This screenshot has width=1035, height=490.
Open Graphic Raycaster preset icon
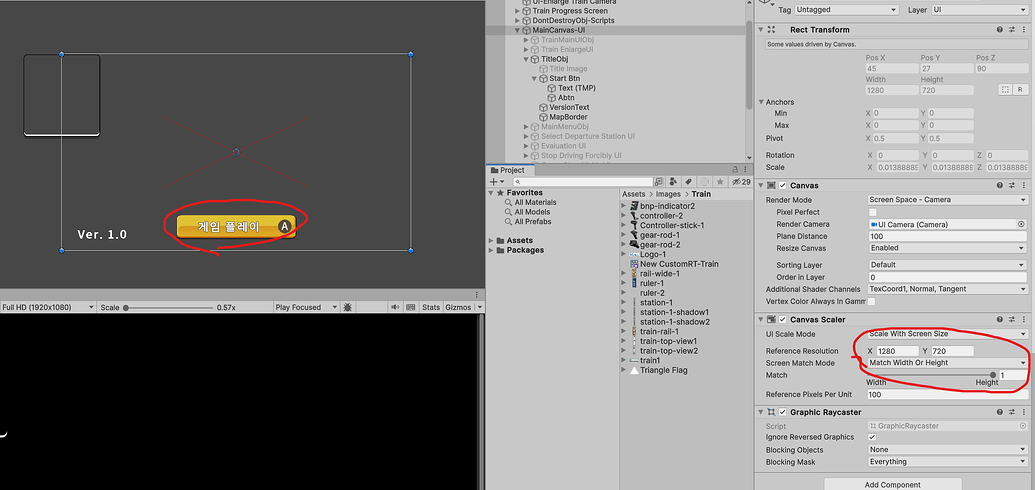pos(1012,412)
